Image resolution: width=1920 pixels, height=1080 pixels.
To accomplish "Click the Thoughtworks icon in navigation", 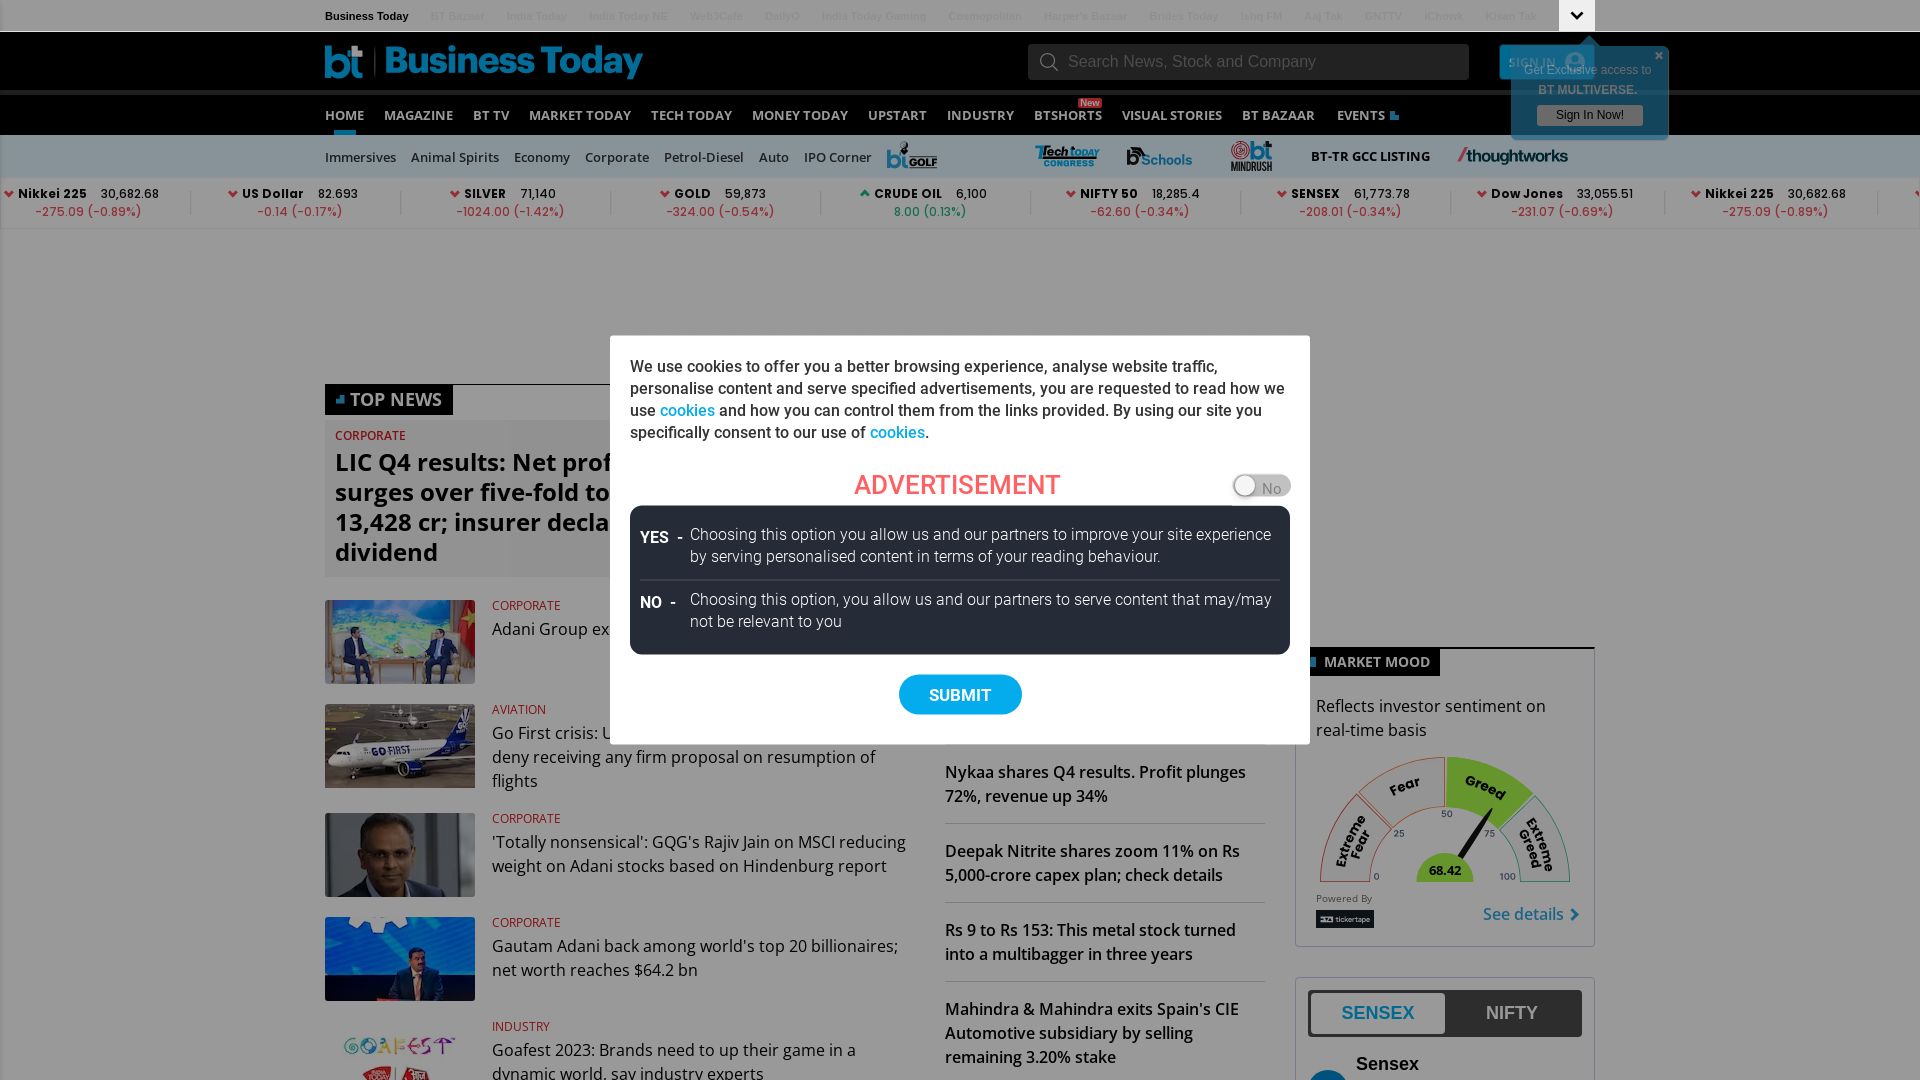I will pos(1513,154).
